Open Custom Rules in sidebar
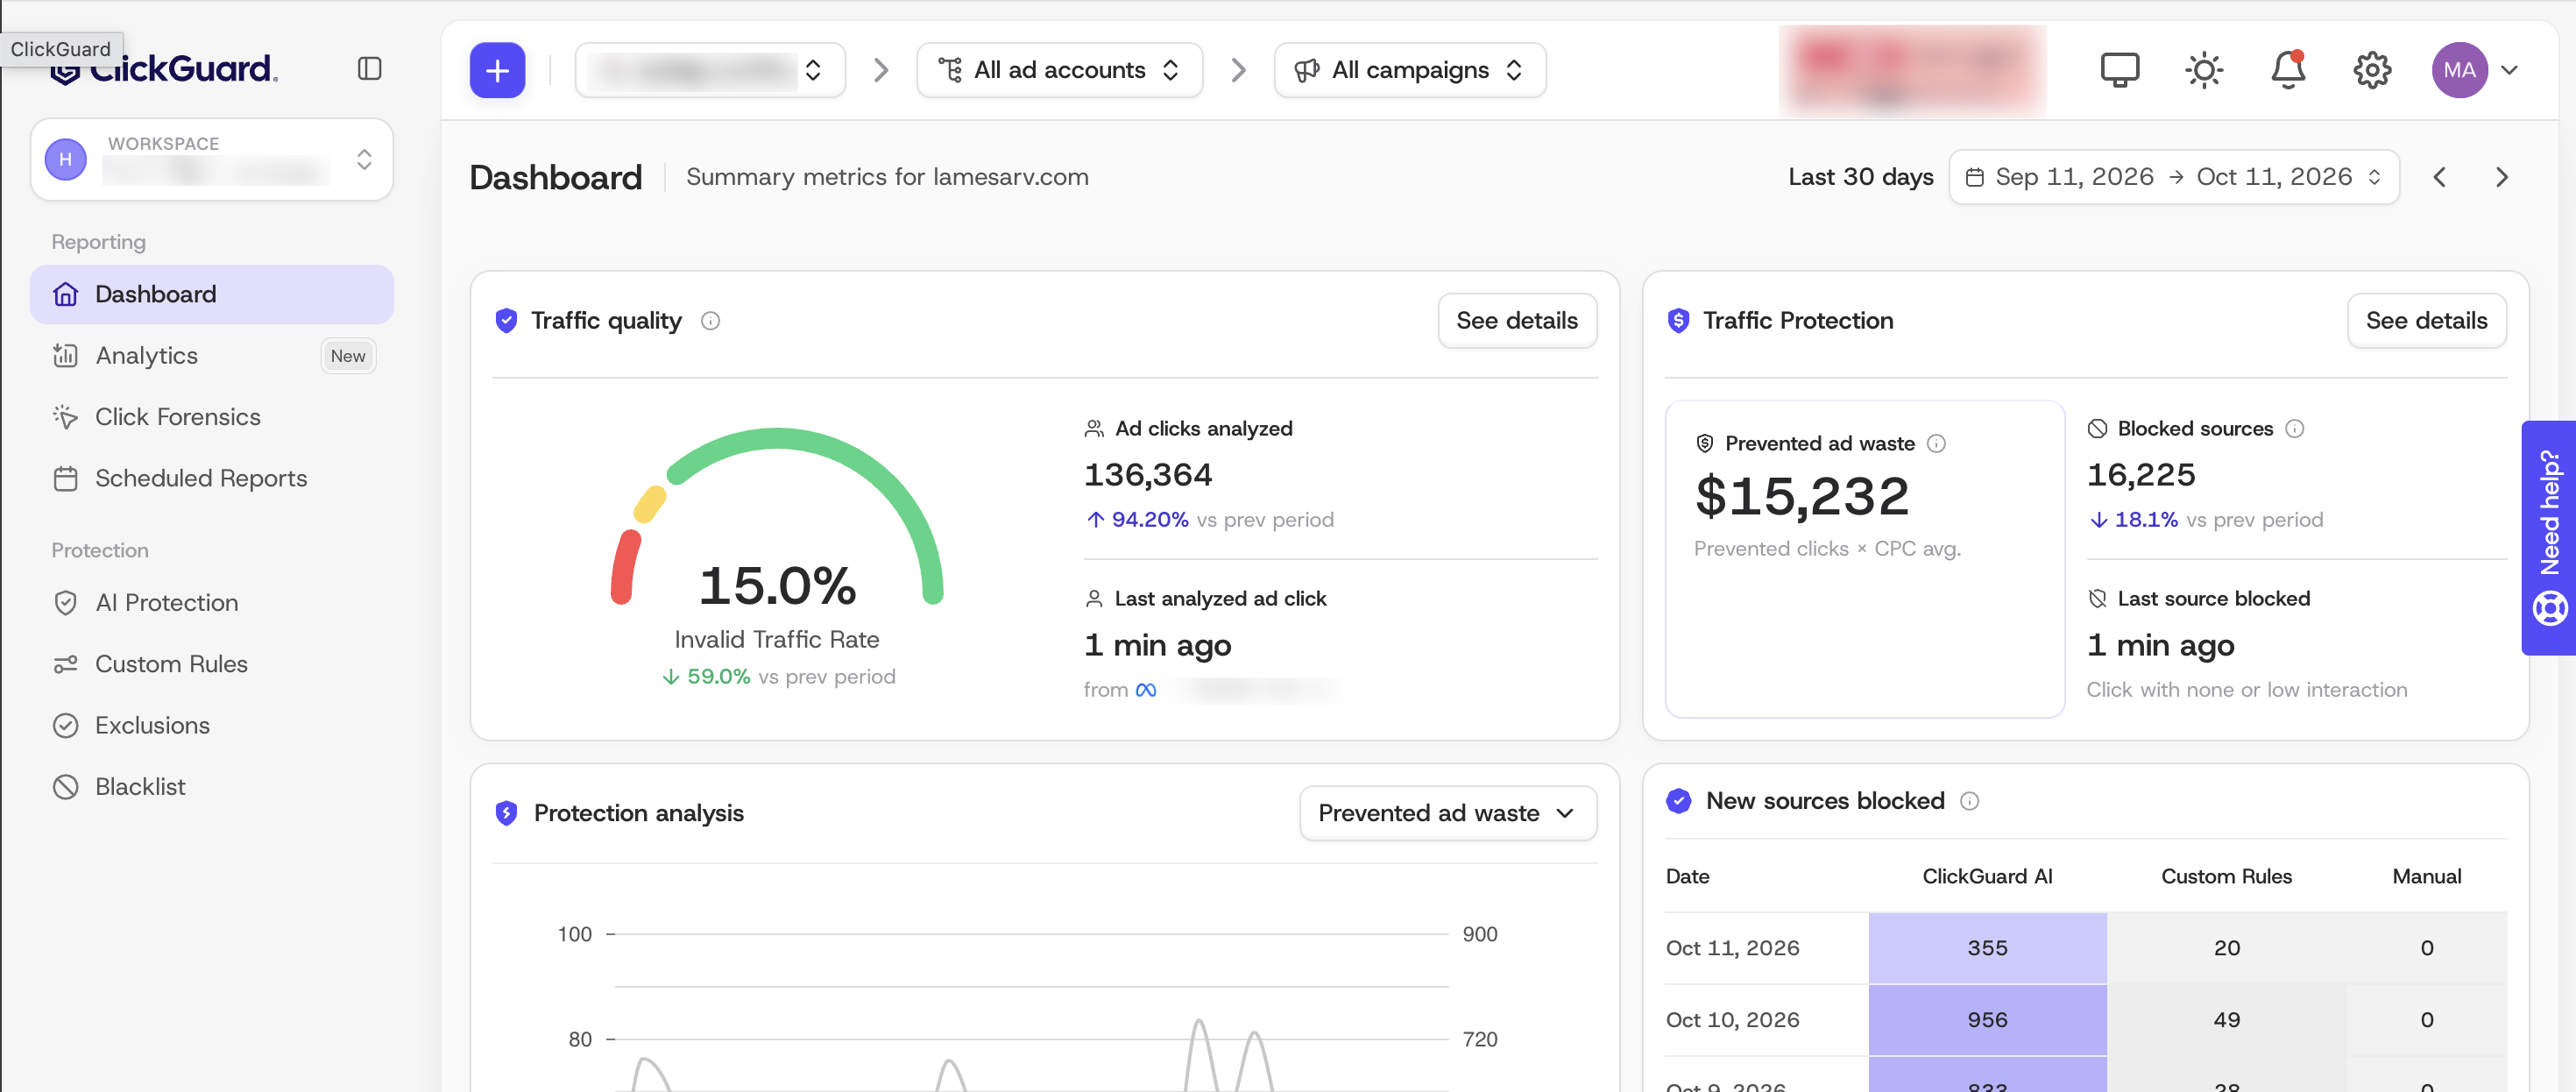Image resolution: width=2576 pixels, height=1092 pixels. [x=212, y=663]
